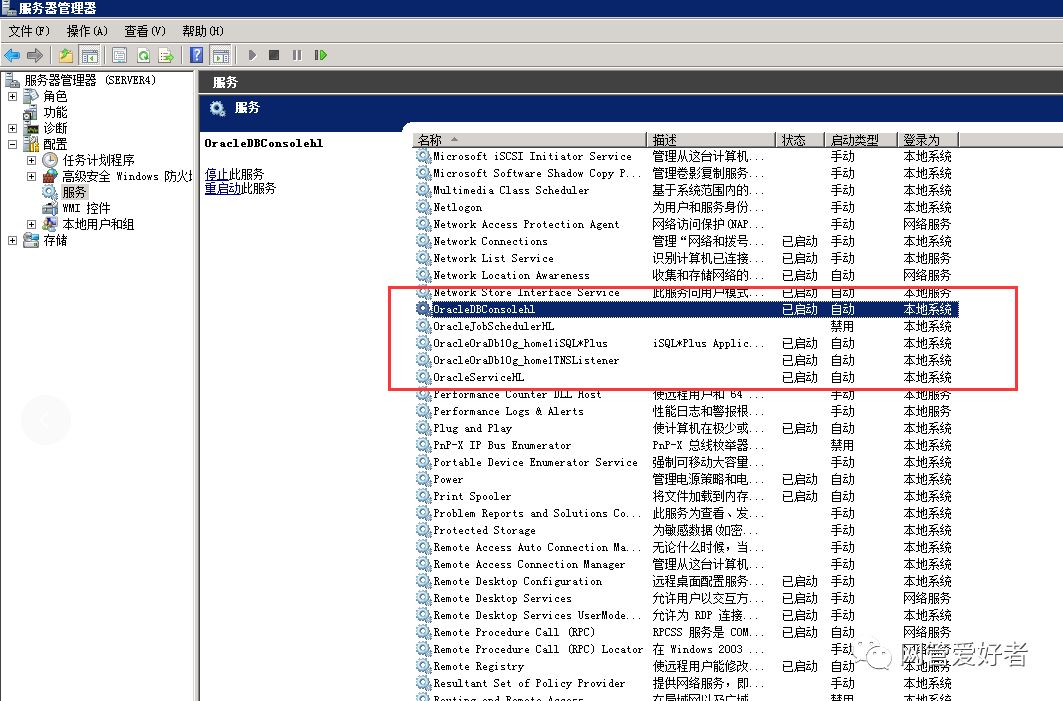Click the 重启动 this service link
1063x701 pixels.
(x=222, y=188)
